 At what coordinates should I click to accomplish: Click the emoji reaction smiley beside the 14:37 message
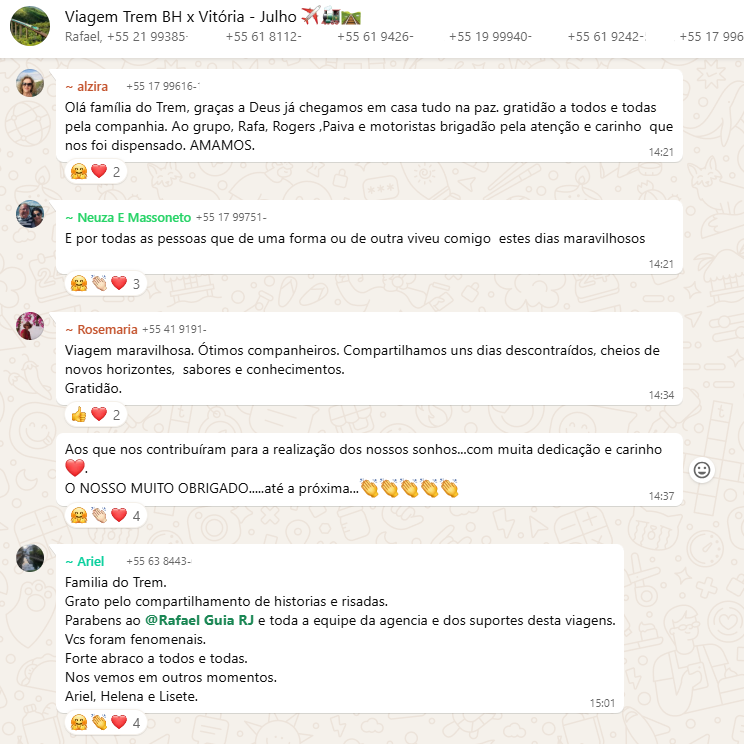point(702,470)
